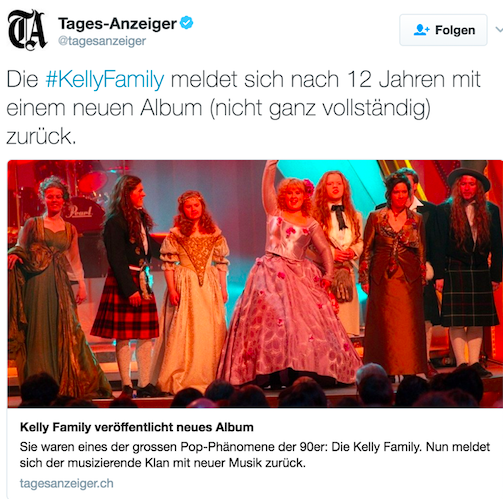Image resolution: width=503 pixels, height=499 pixels.
Task: Click the man with the top hat in the photo
Action: pyautogui.click(x=468, y=263)
